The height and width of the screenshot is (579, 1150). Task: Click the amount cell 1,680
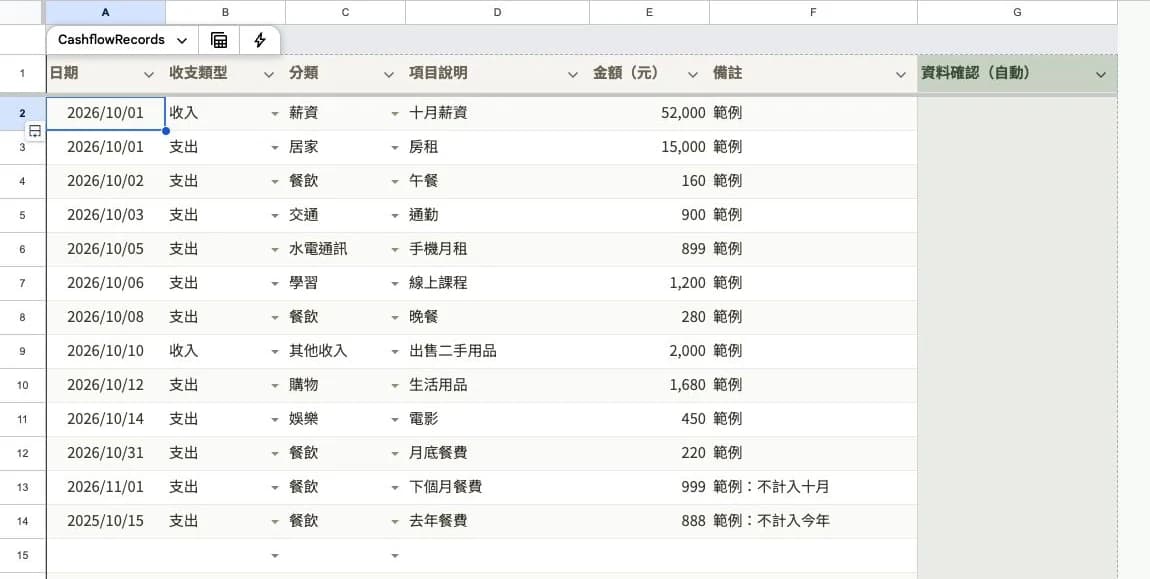coord(649,385)
